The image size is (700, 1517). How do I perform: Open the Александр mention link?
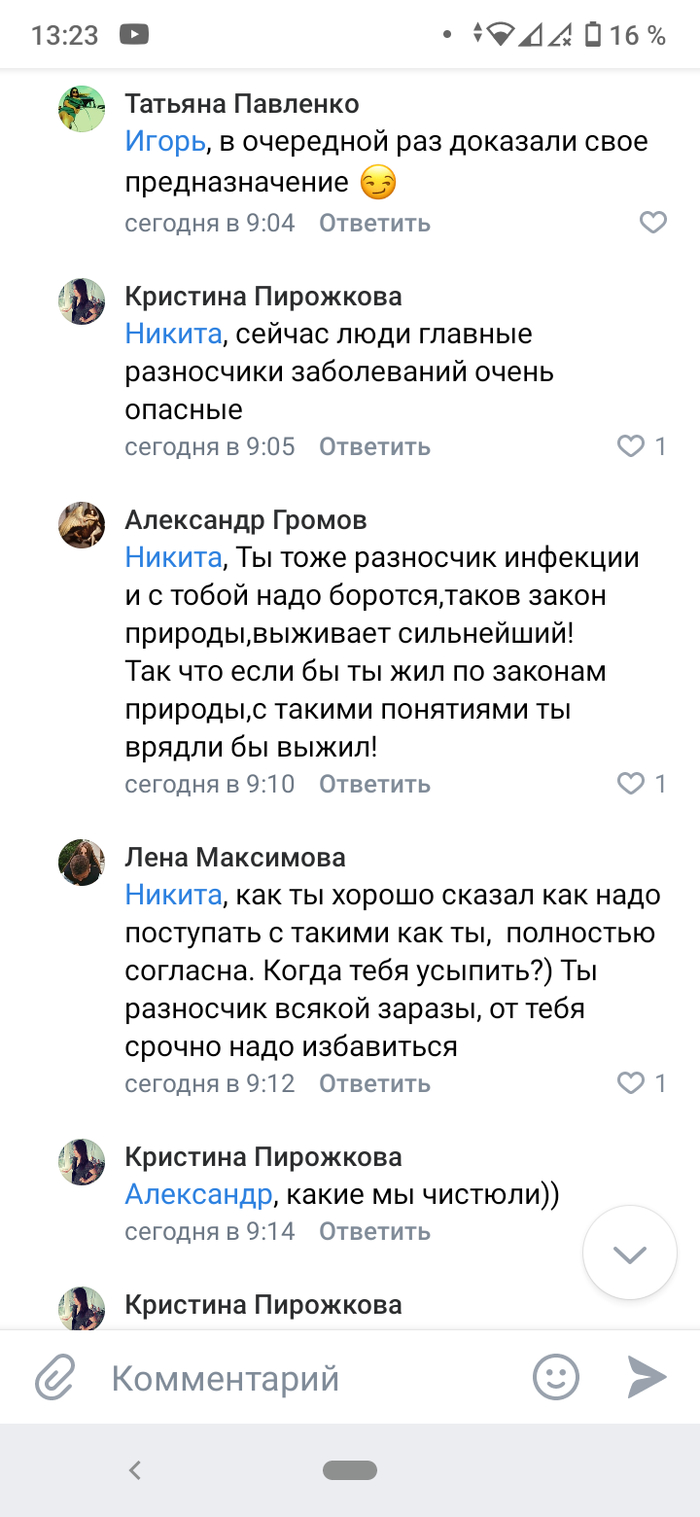pyautogui.click(x=199, y=1194)
